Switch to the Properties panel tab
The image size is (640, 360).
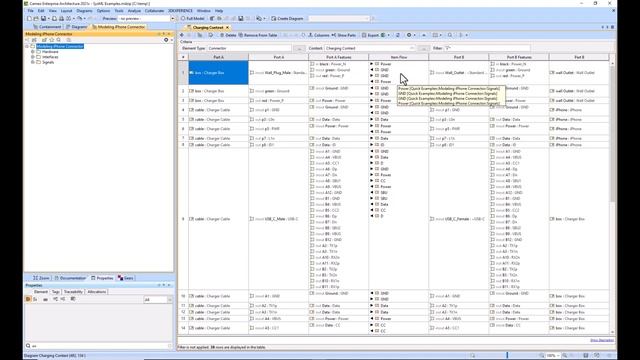click(x=102, y=278)
